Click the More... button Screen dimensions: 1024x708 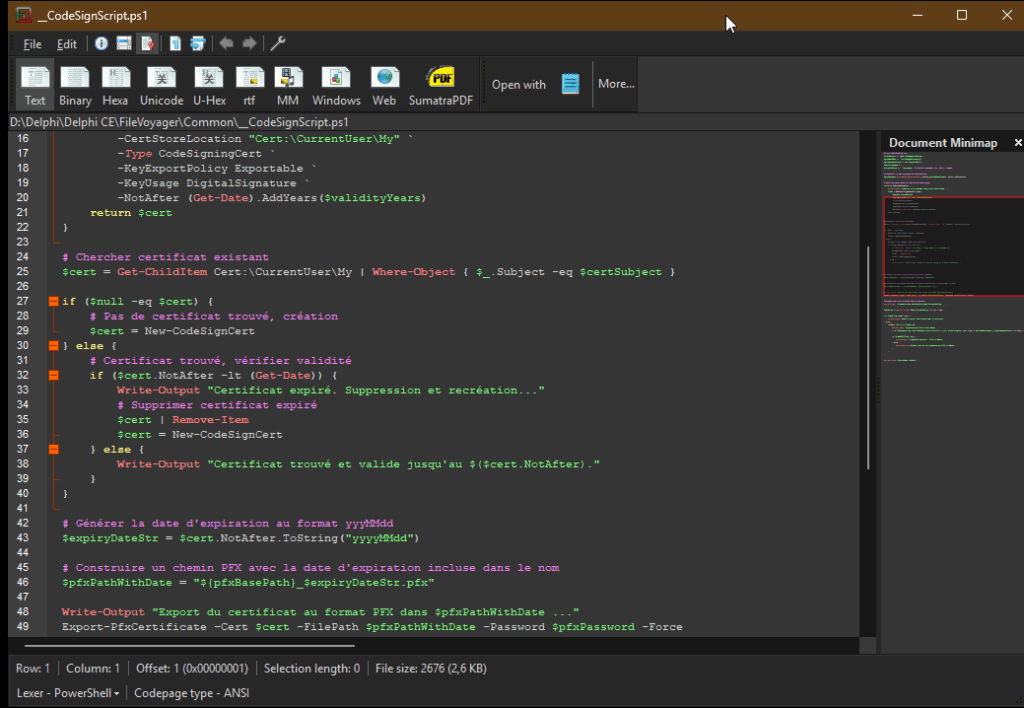(616, 84)
